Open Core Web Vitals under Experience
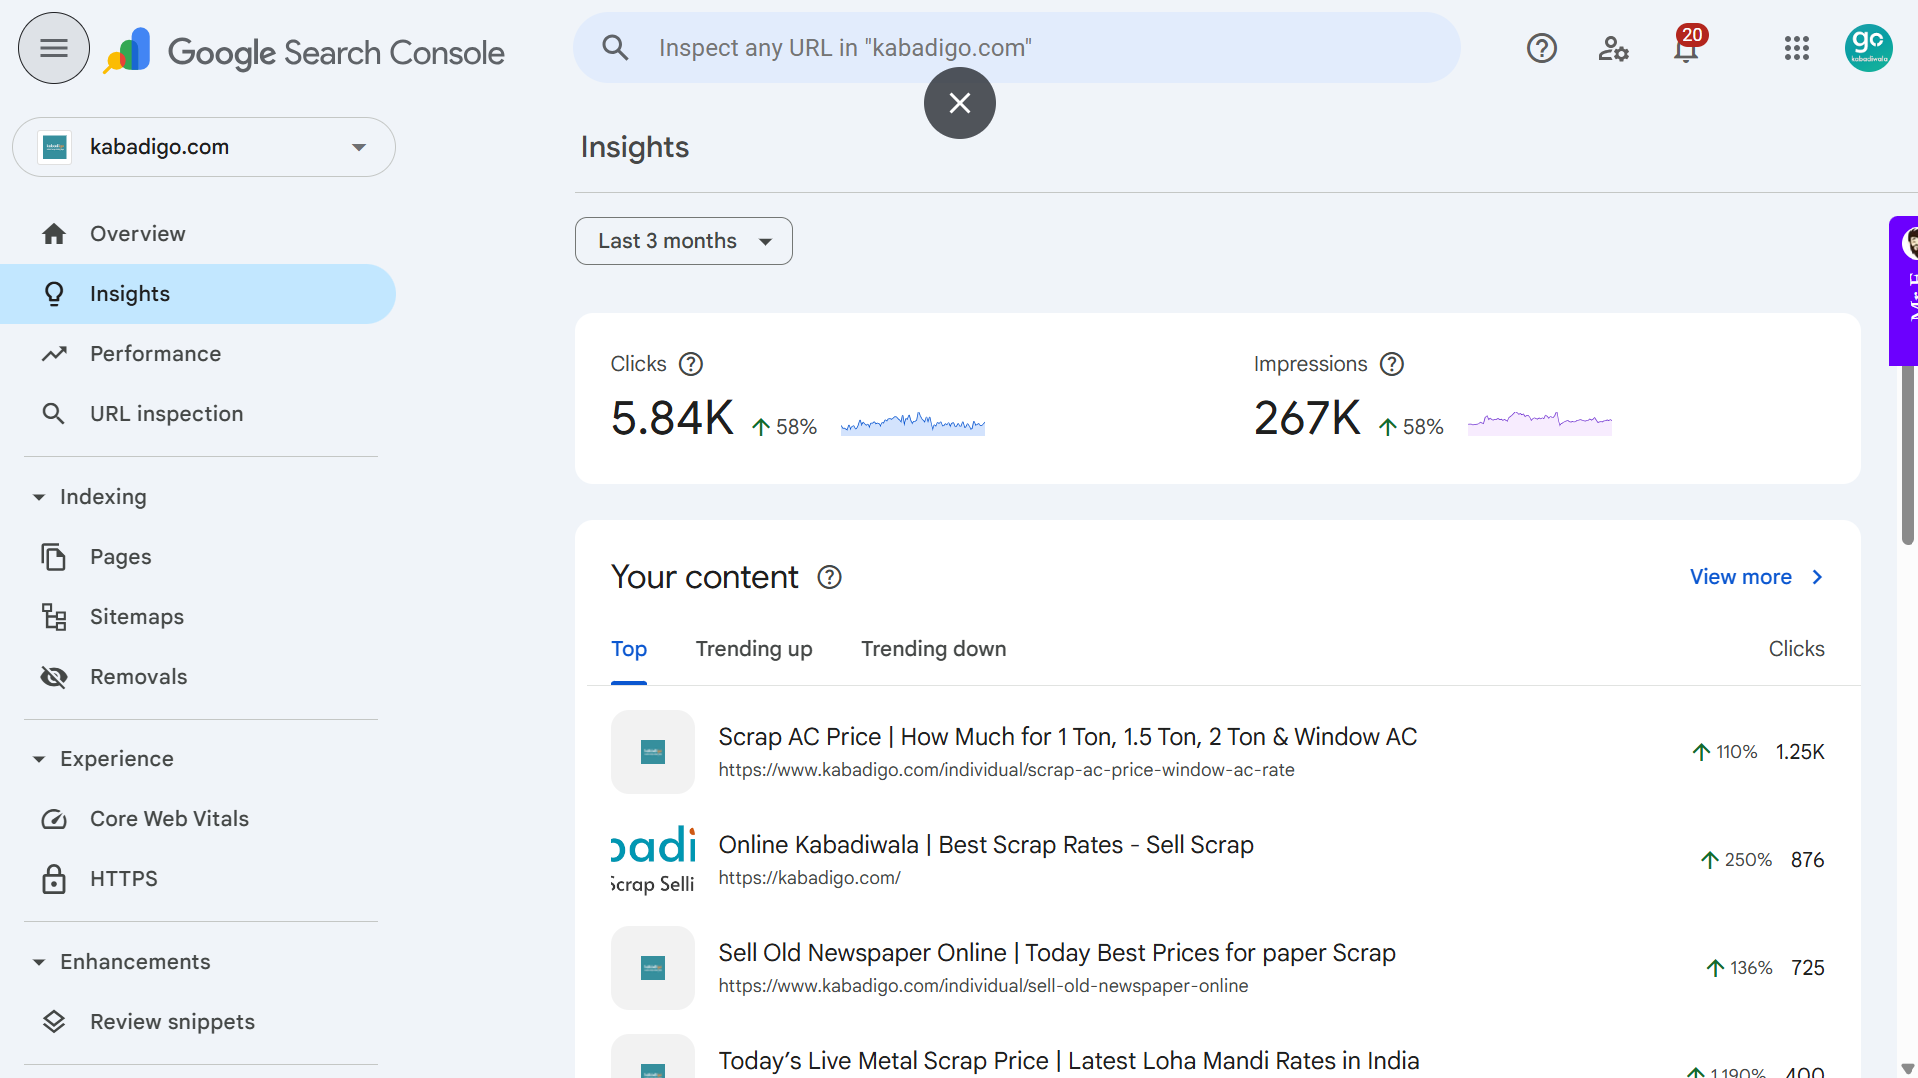 click(169, 818)
